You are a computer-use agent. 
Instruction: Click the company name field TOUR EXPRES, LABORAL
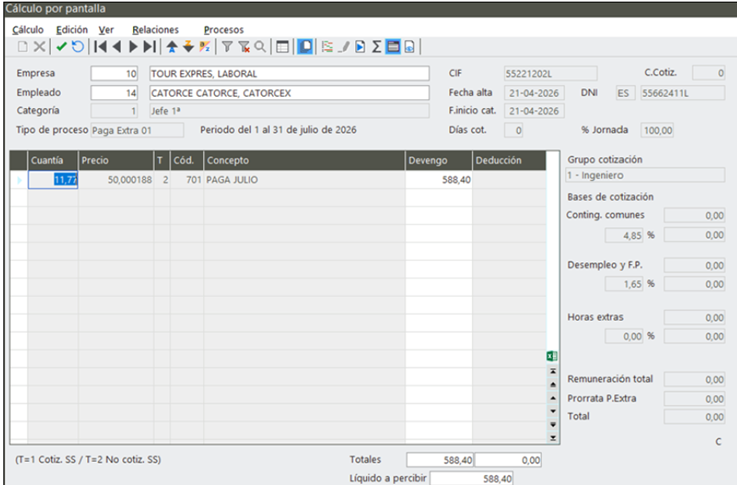(x=289, y=73)
